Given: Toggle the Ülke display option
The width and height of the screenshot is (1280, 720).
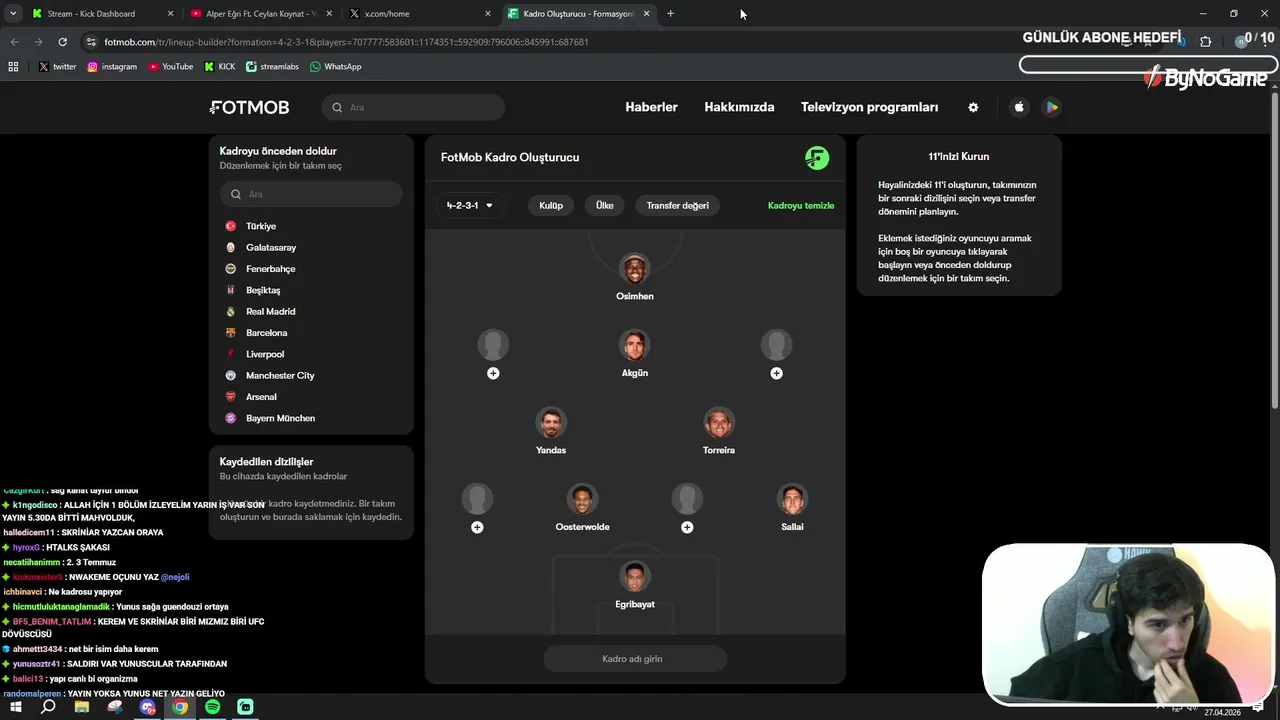Looking at the screenshot, I should click(605, 205).
